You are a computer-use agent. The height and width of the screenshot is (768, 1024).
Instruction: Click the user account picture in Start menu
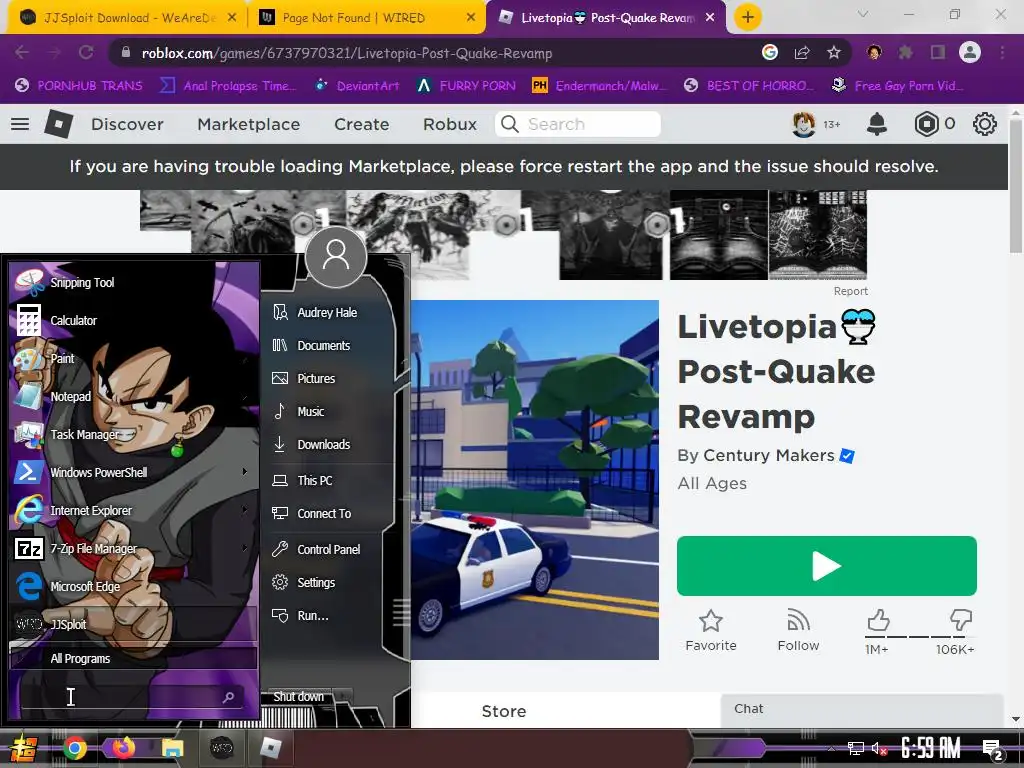(x=336, y=257)
